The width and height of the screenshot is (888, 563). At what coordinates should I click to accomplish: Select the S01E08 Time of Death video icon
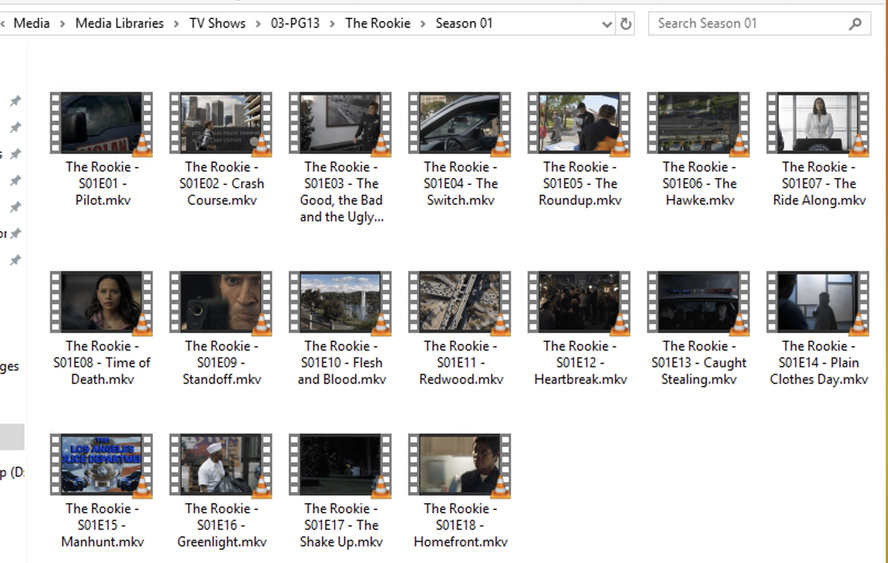[101, 302]
